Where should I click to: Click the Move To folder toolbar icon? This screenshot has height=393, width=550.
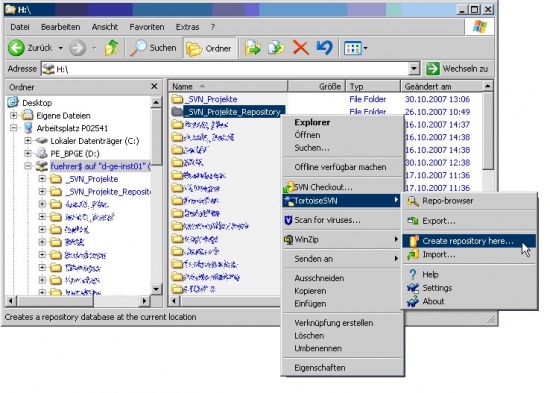[x=253, y=48]
